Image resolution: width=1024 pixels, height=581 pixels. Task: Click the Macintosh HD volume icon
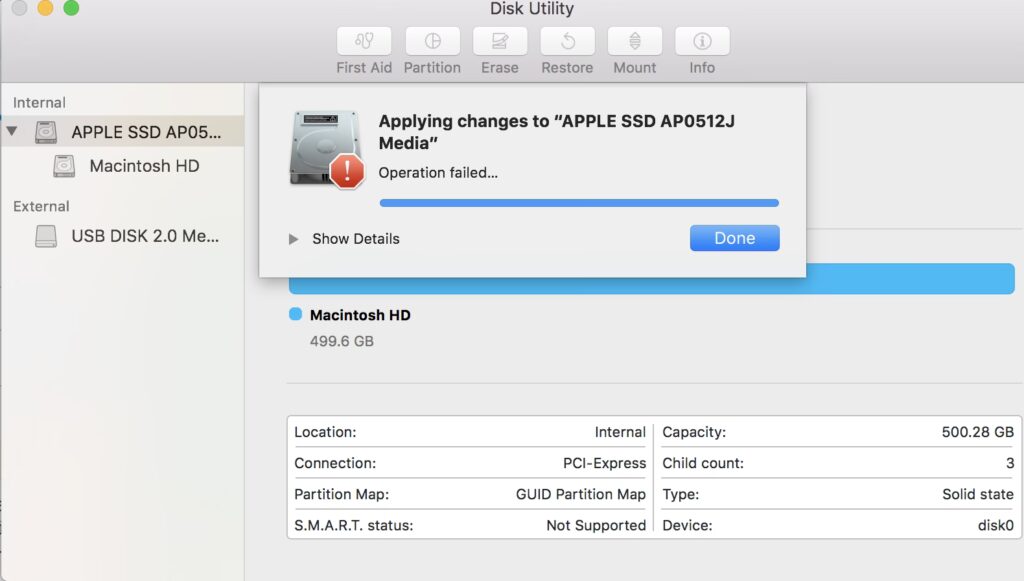[65, 166]
